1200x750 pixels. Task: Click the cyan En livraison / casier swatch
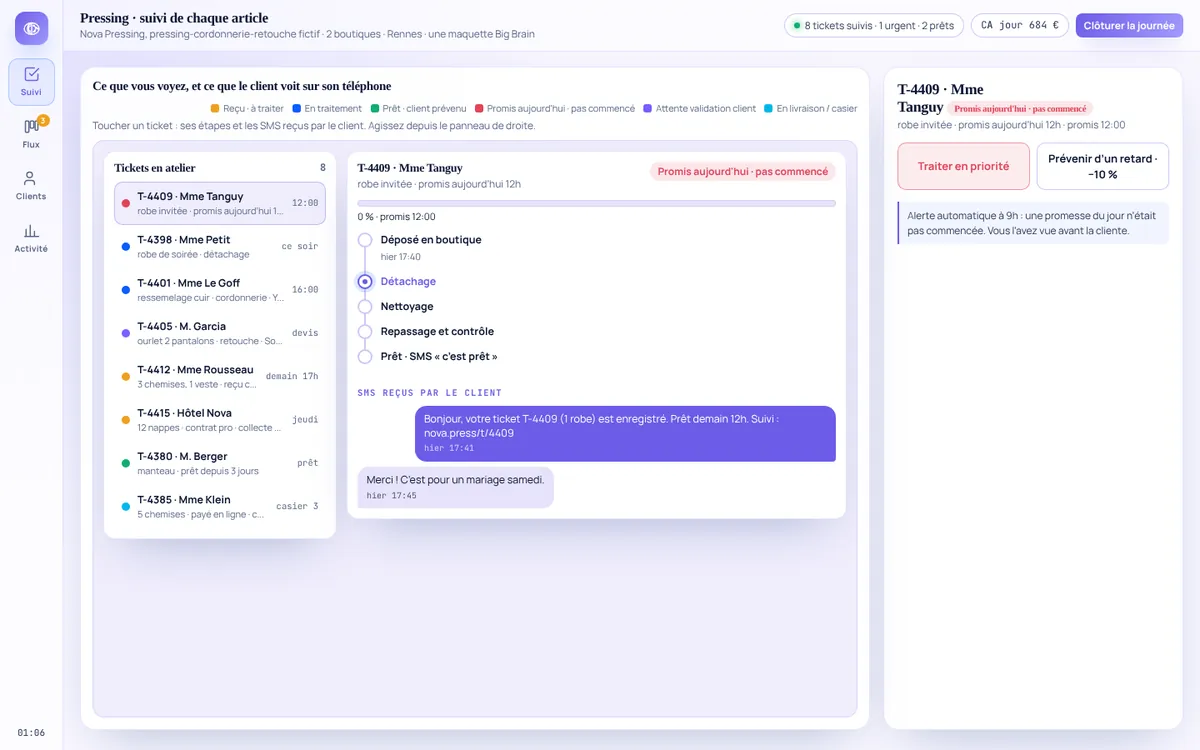point(768,108)
